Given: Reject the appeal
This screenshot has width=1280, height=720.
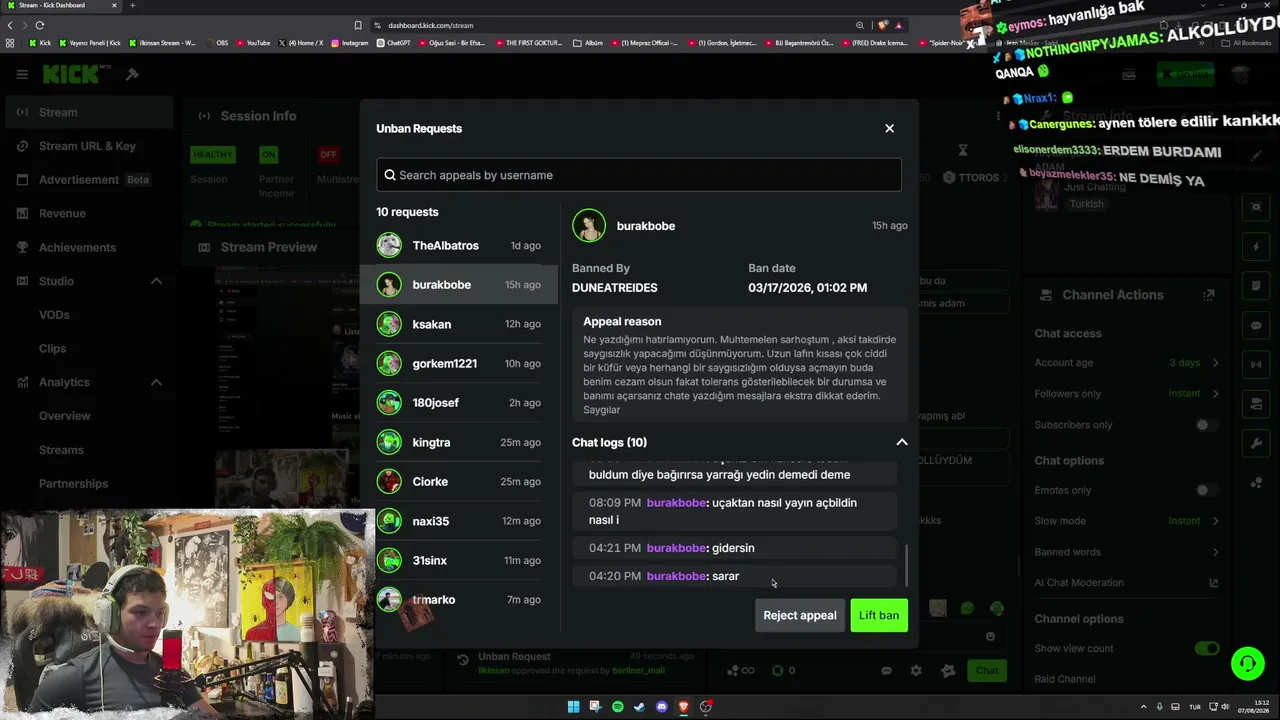Looking at the screenshot, I should (x=800, y=615).
